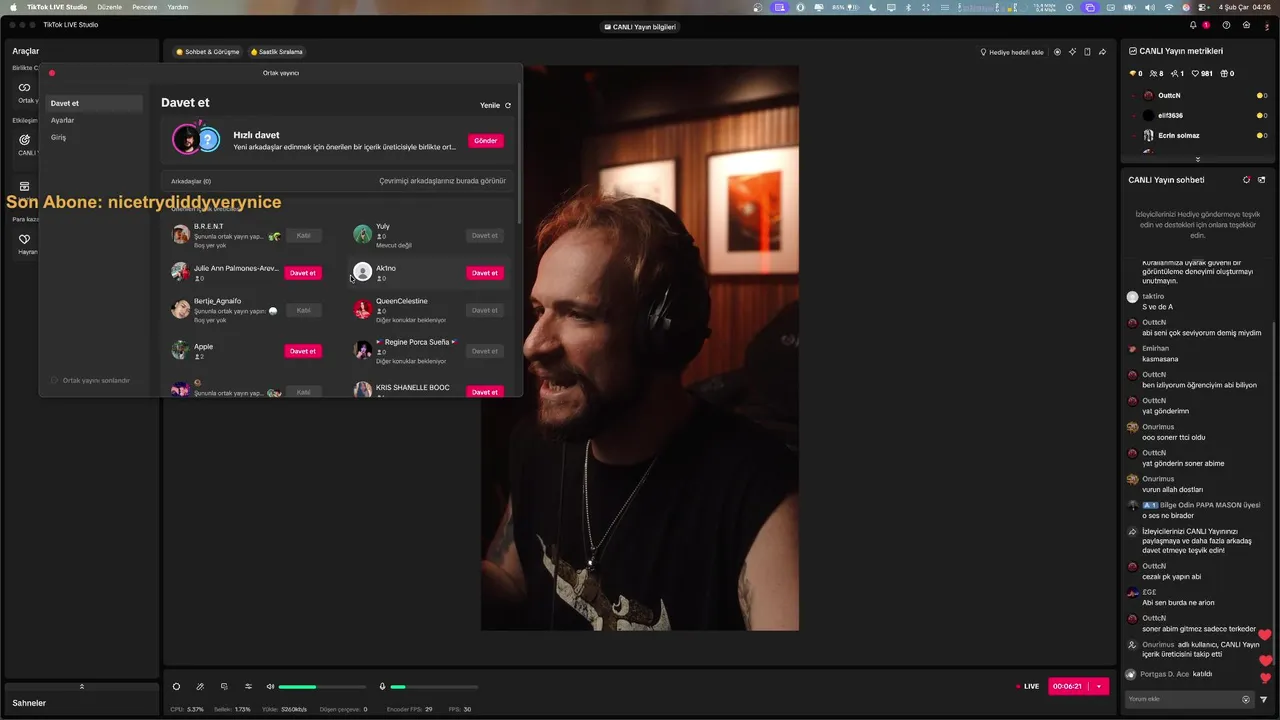Click the Gönder button for Hızlı davet
This screenshot has height=720, width=1280.
click(486, 141)
